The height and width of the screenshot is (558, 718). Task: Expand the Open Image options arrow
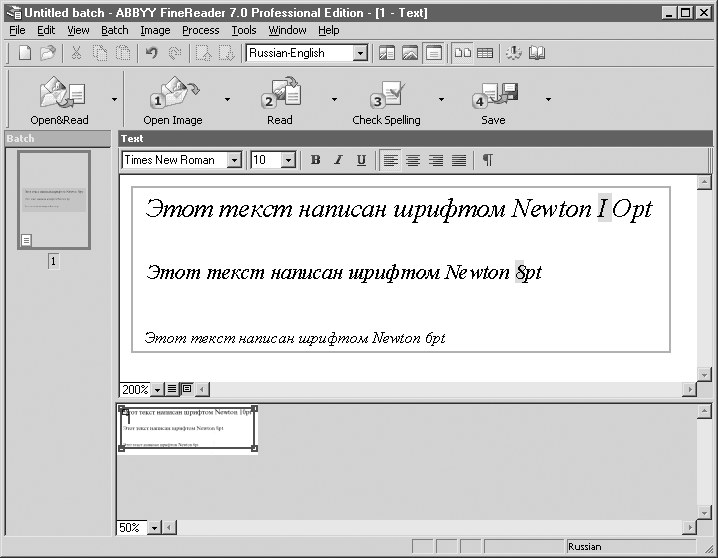coord(227,99)
